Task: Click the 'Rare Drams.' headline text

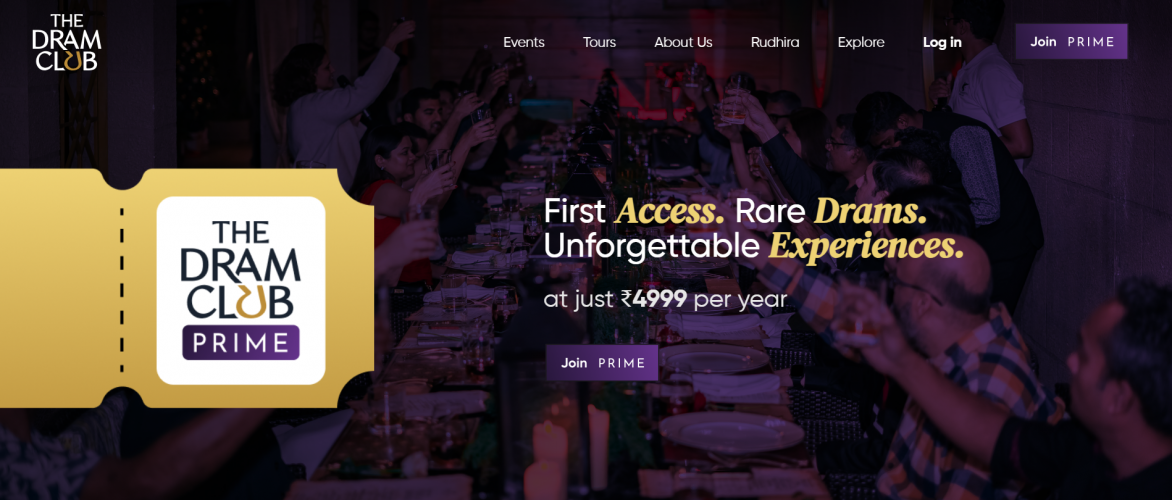Action: click(831, 212)
